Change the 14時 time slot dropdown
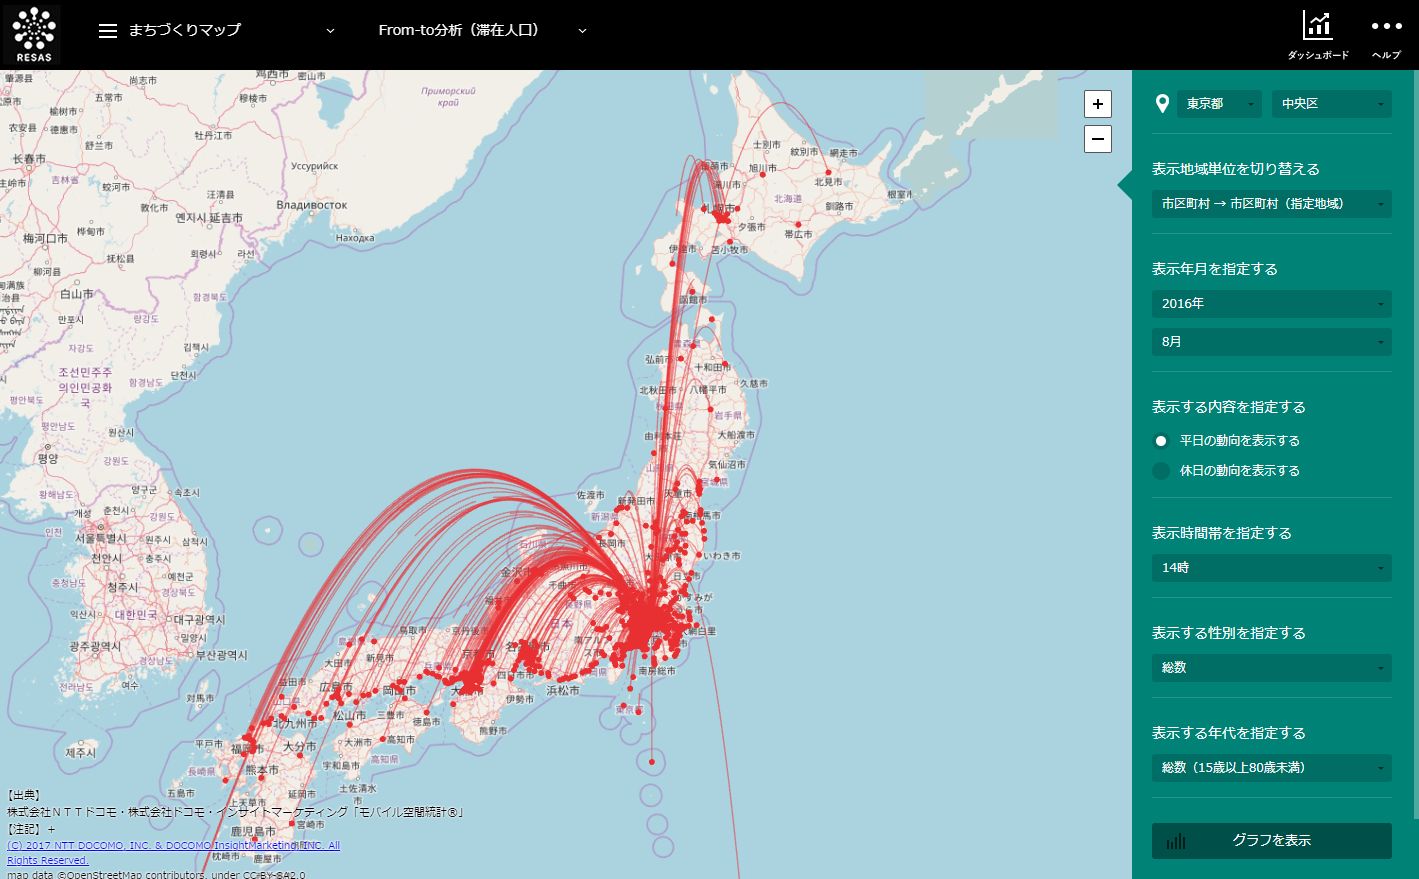 click(x=1271, y=568)
